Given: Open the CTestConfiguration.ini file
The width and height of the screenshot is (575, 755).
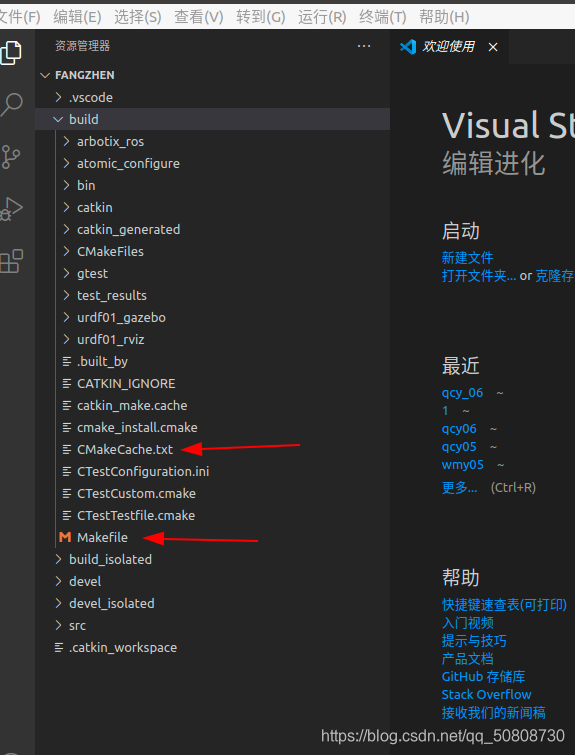Looking at the screenshot, I should [x=143, y=471].
